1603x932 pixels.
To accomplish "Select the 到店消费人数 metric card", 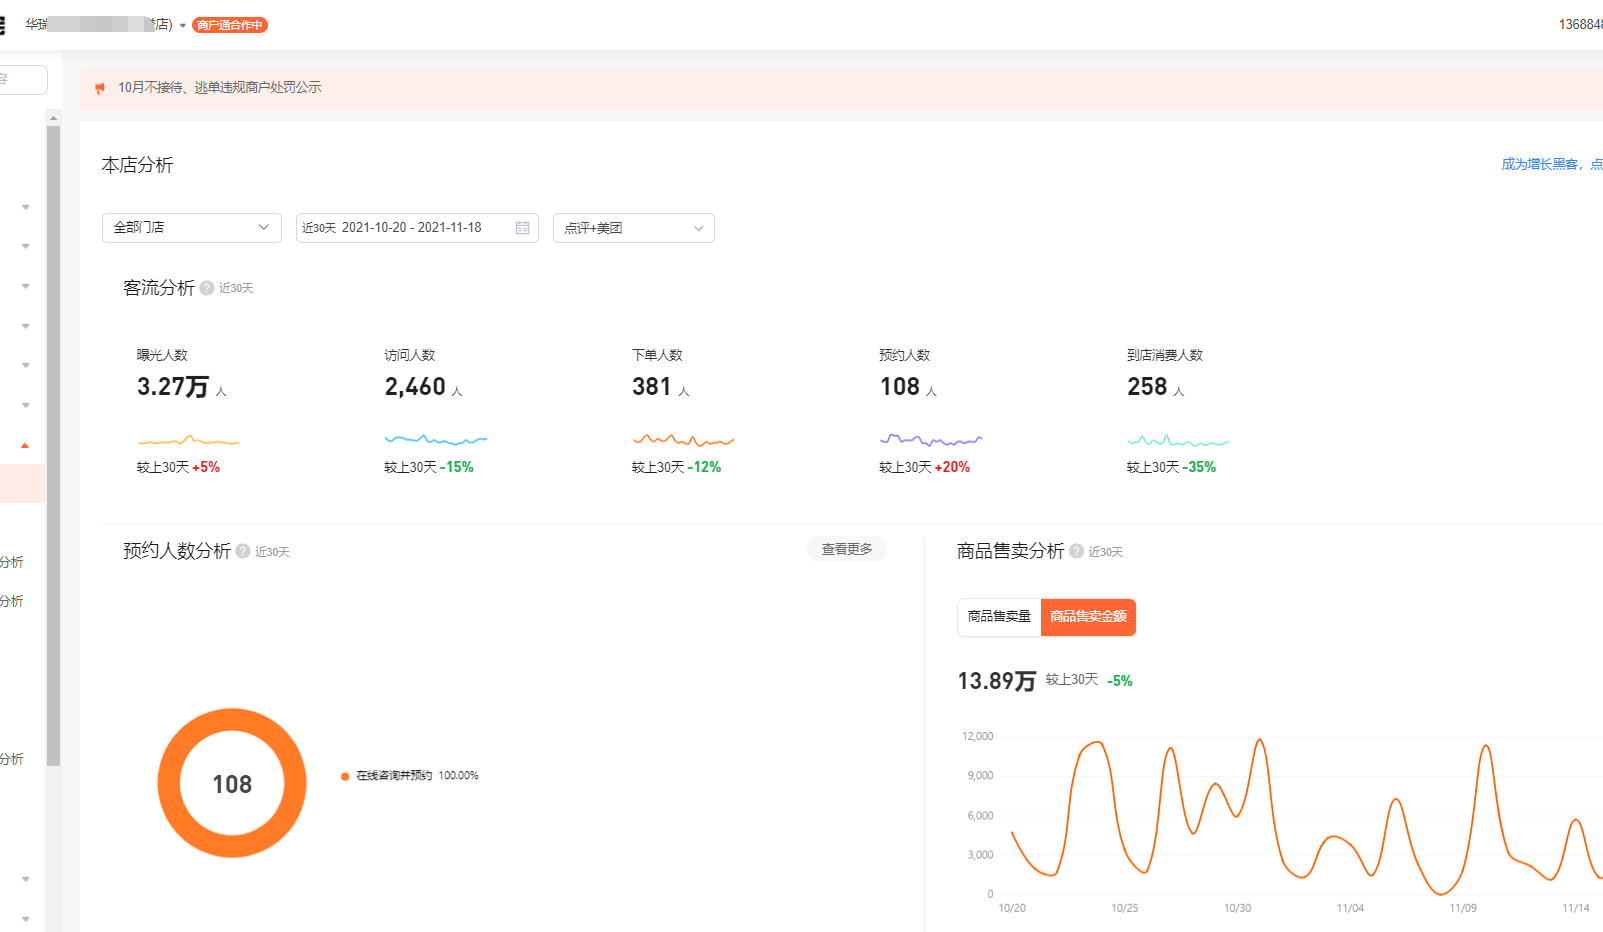I will pos(1178,411).
